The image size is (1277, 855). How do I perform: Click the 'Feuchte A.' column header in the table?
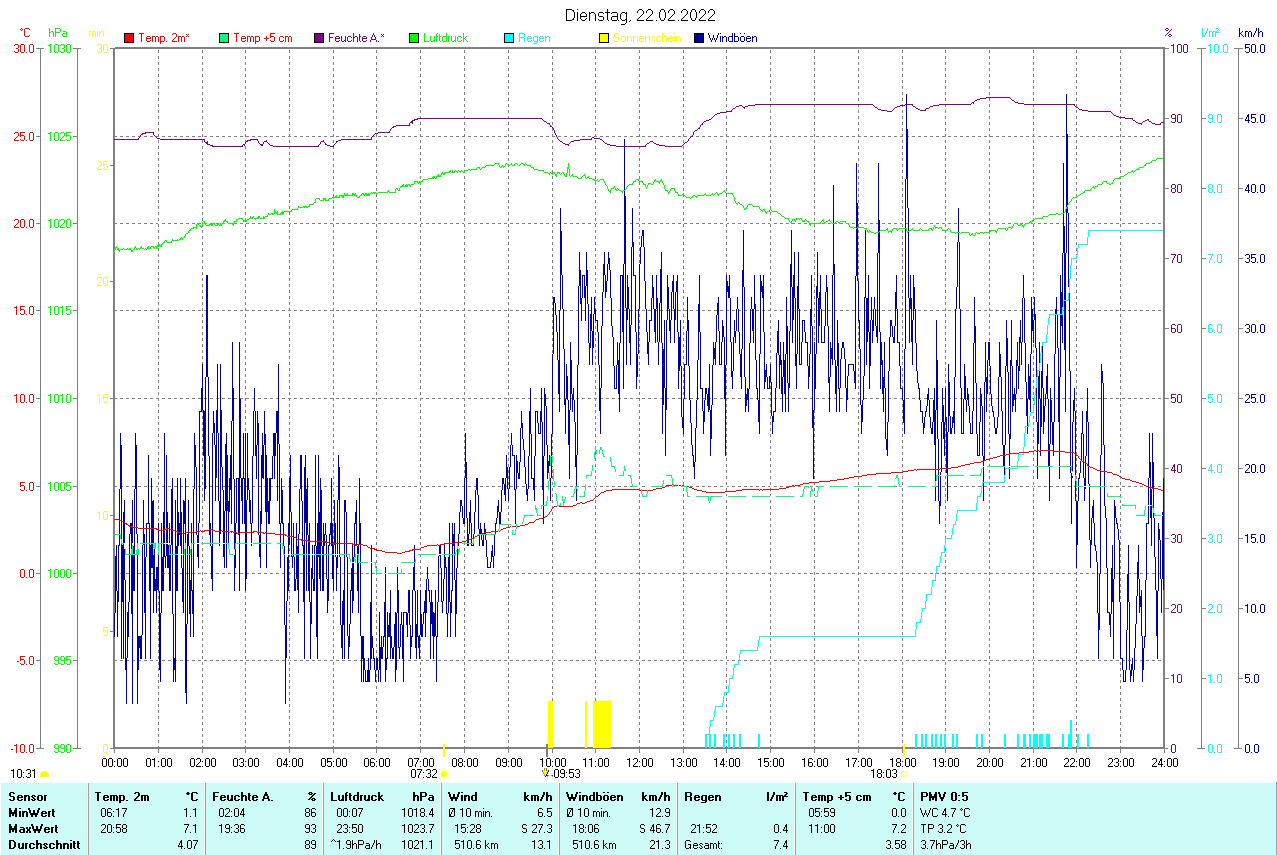[x=241, y=797]
